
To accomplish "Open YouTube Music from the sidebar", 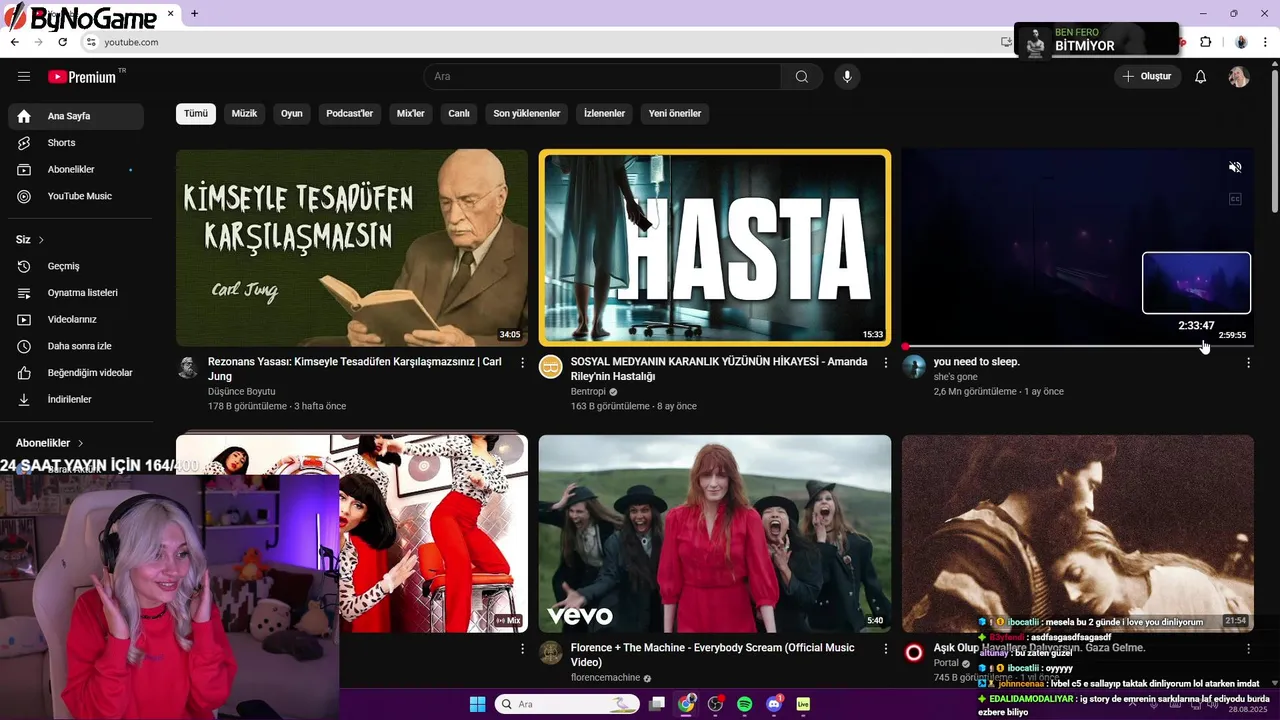I will point(76,196).
